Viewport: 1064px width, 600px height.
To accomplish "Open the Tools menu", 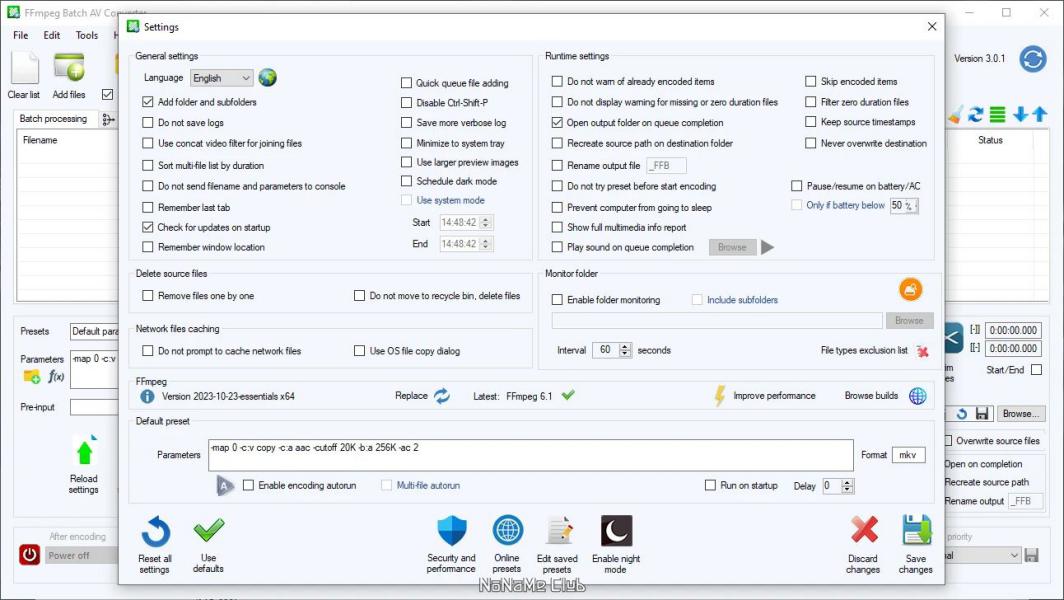I will pos(87,35).
